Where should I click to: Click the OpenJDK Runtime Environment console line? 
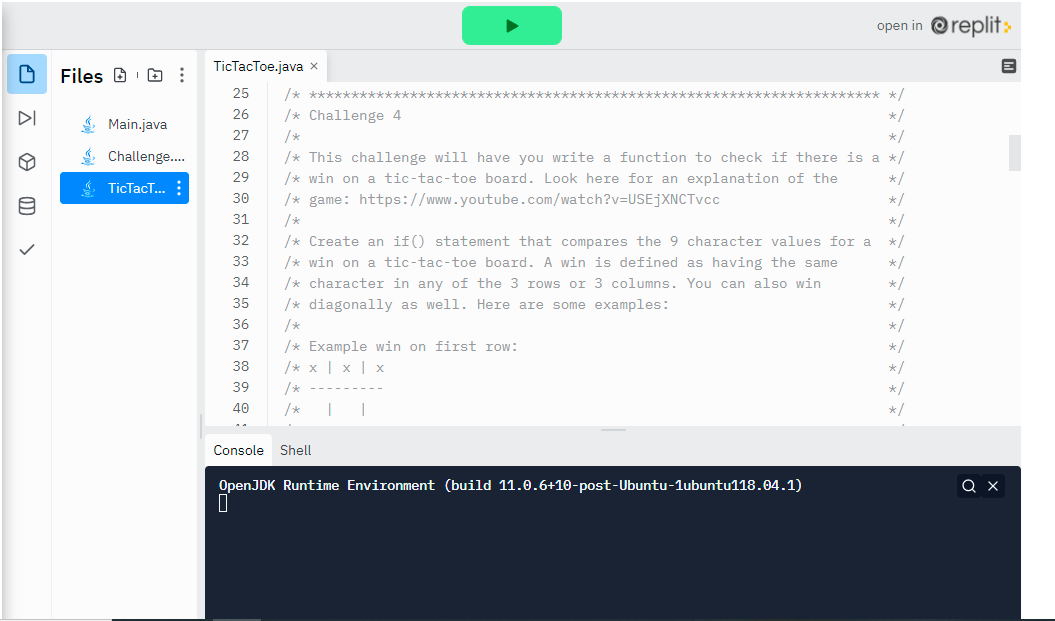pos(511,485)
